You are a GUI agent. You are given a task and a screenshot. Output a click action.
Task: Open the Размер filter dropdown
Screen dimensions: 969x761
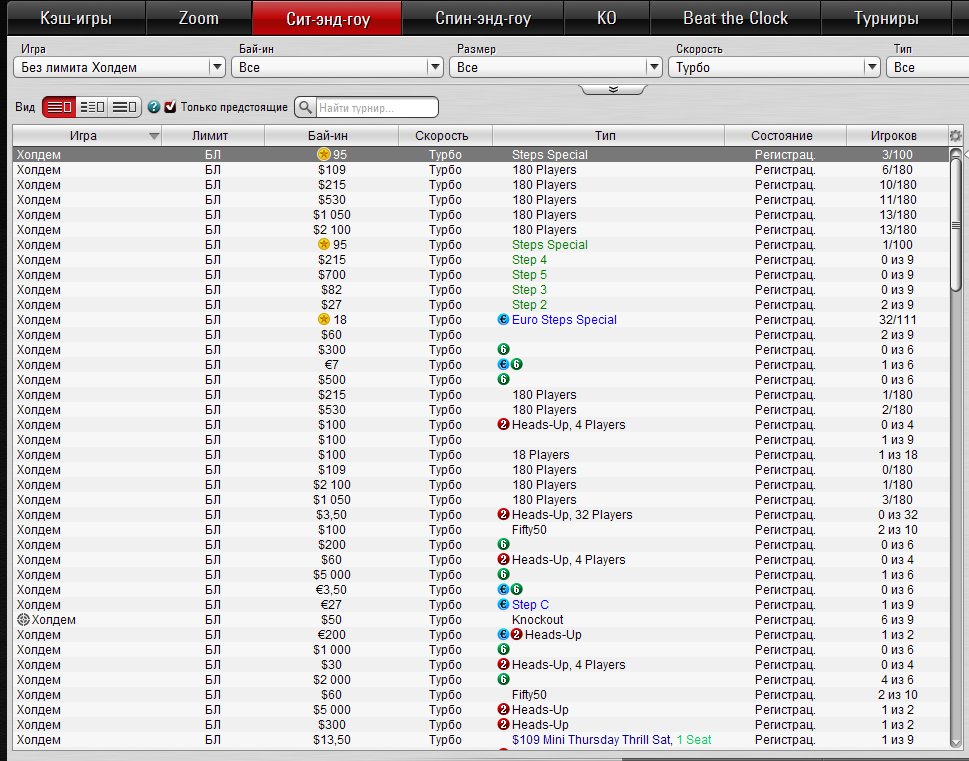[x=556, y=67]
